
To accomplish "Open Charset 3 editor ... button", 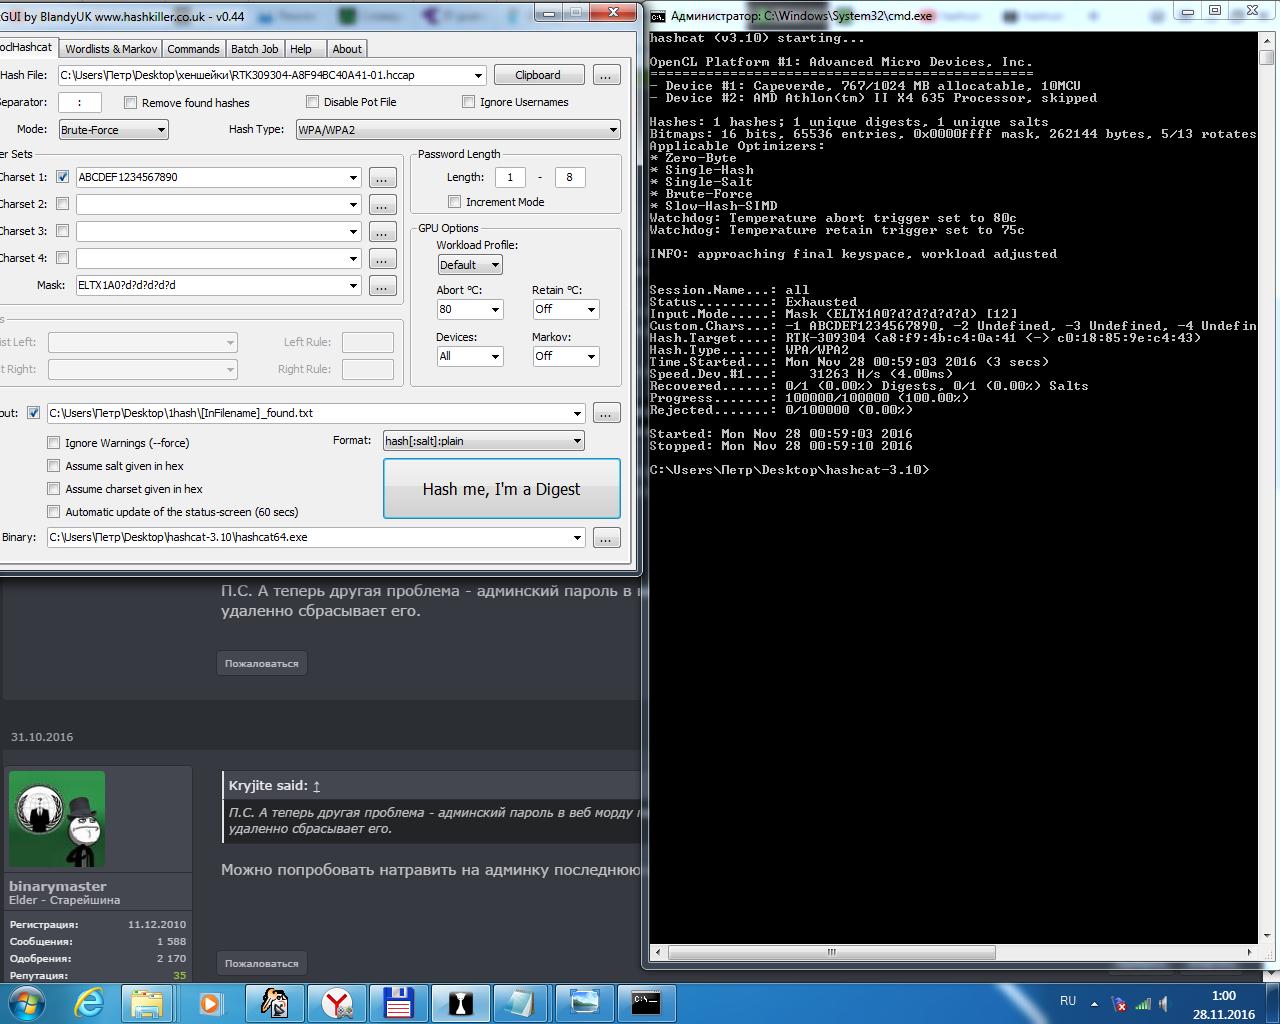I will 383,232.
